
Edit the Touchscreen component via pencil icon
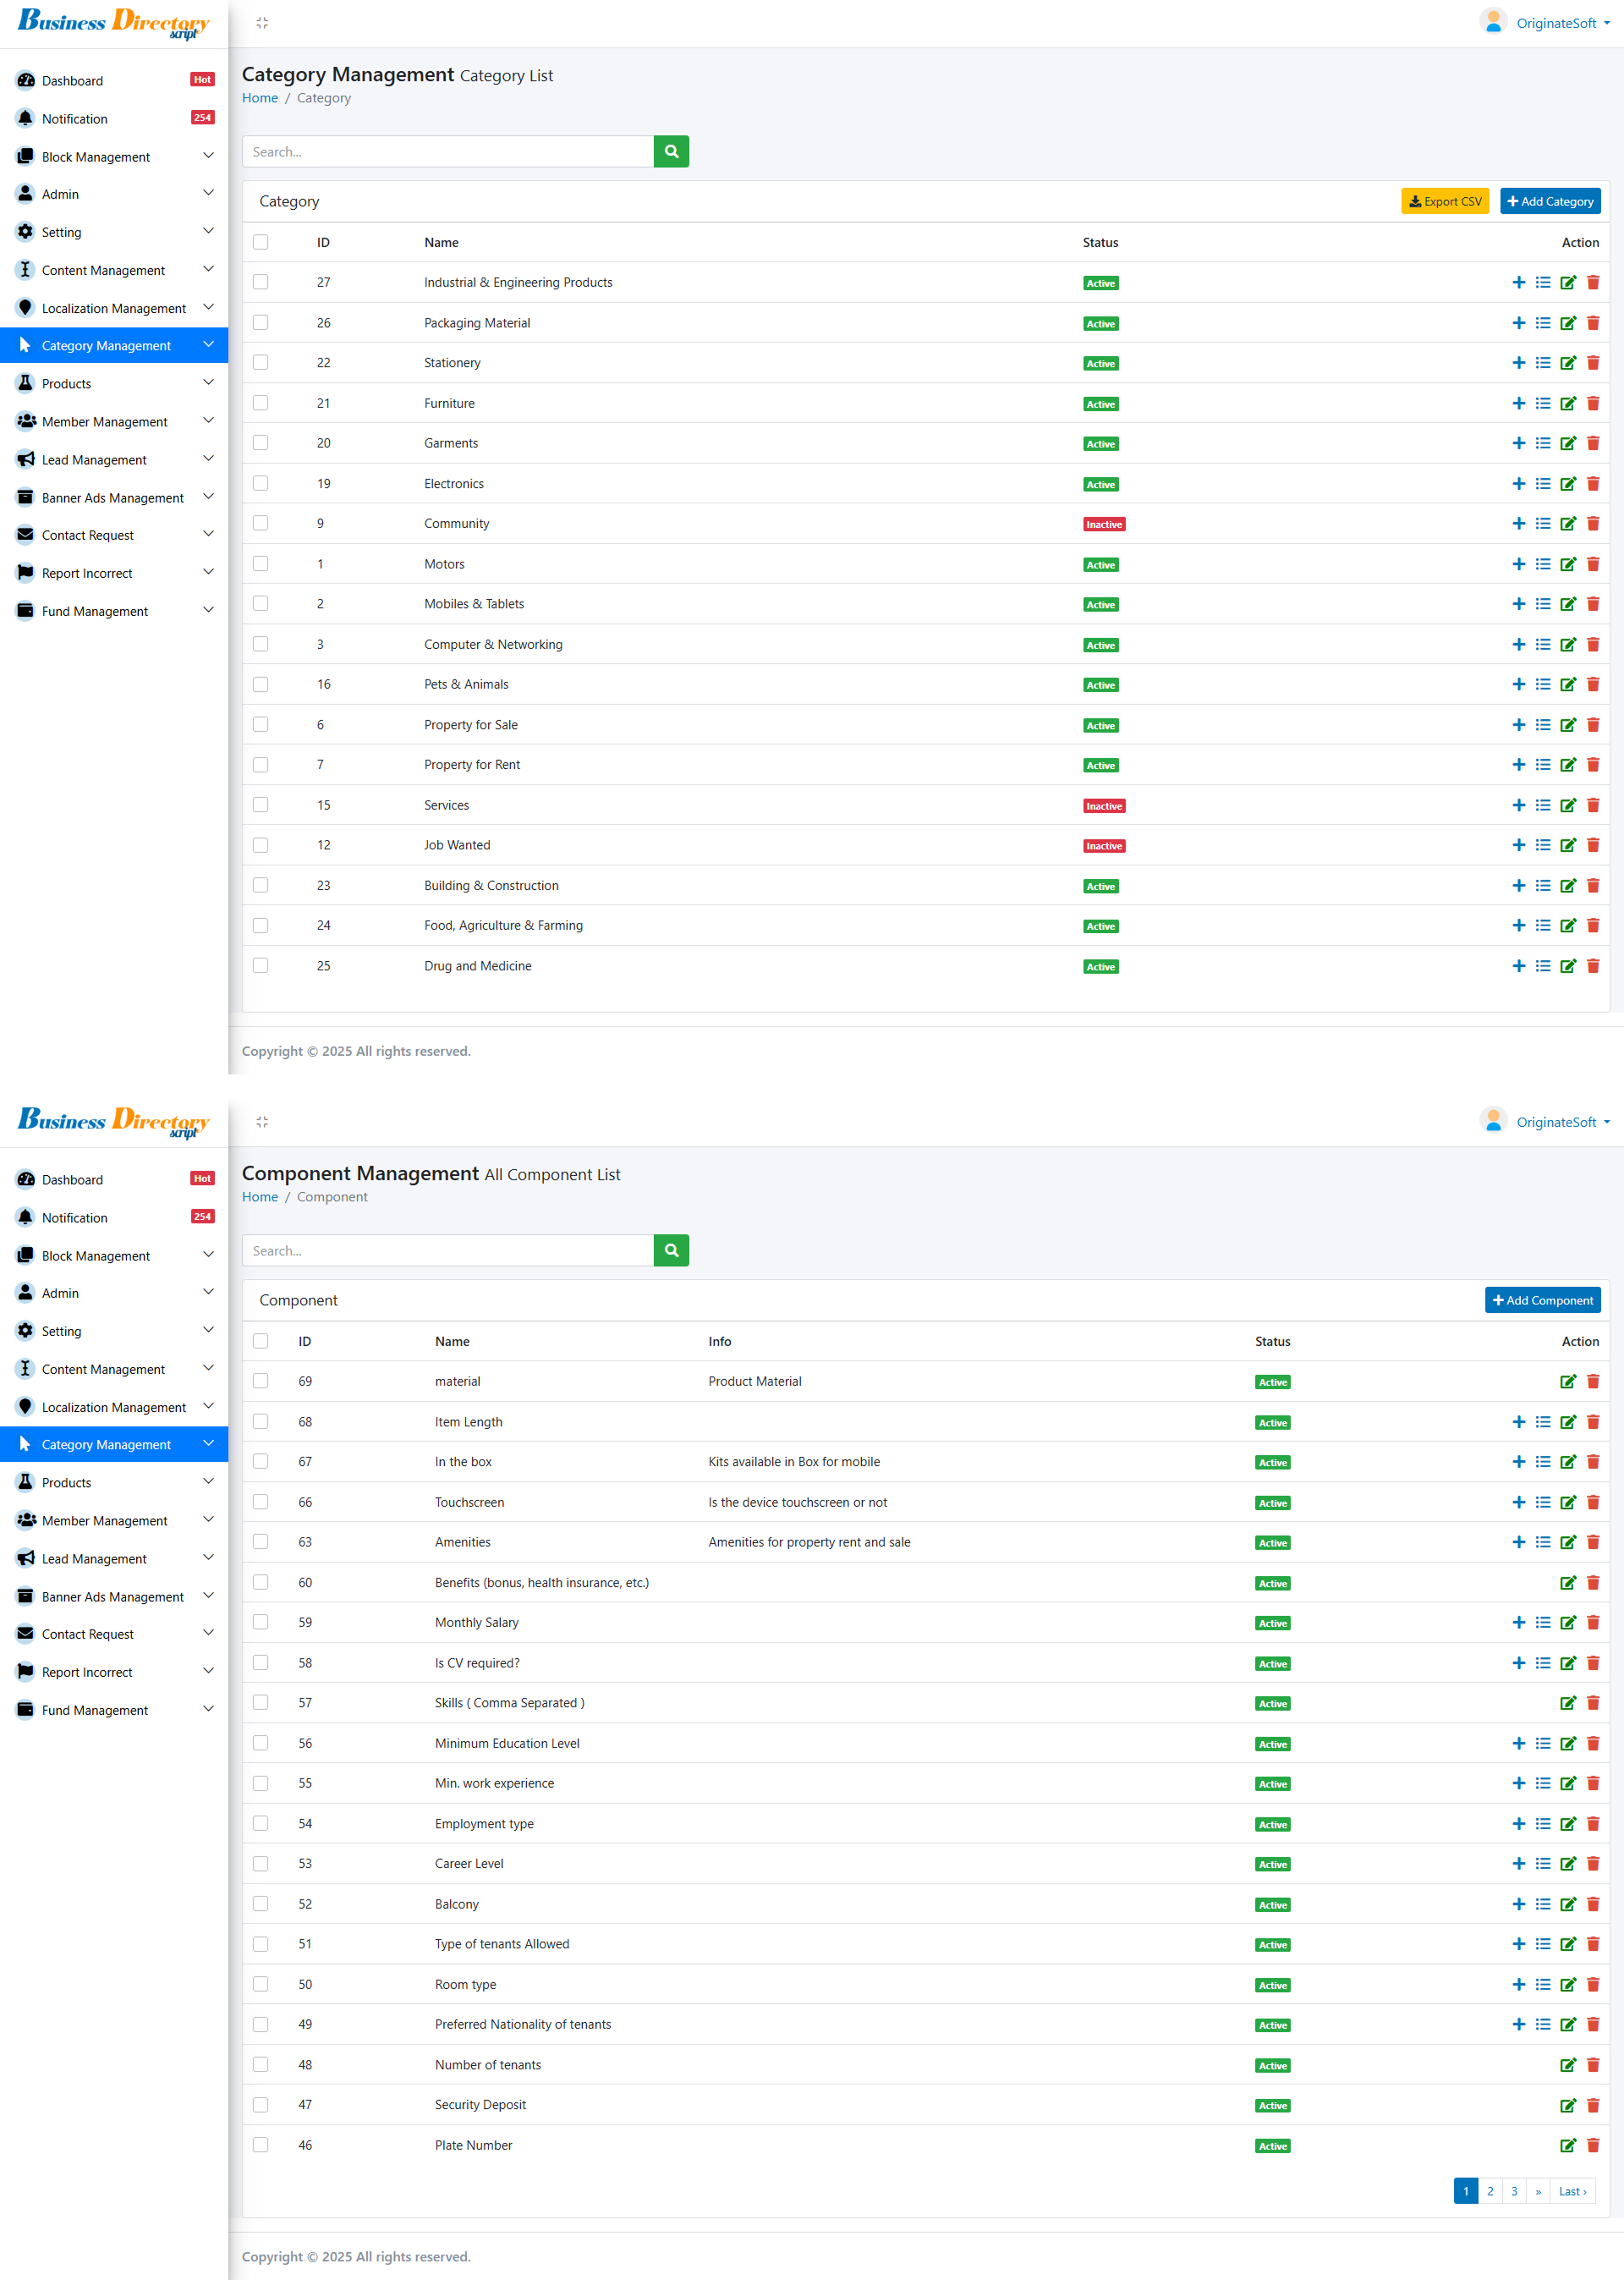click(x=1568, y=1502)
